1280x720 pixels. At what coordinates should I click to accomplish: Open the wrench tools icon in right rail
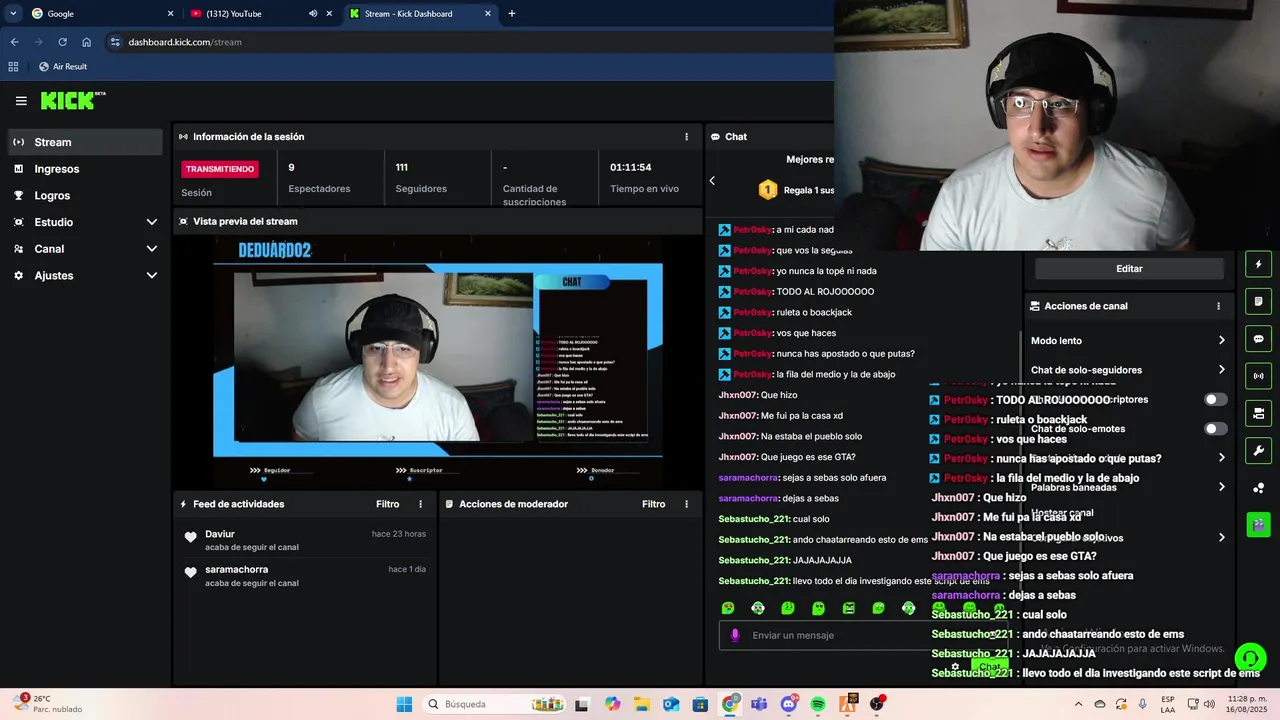coord(1258,450)
